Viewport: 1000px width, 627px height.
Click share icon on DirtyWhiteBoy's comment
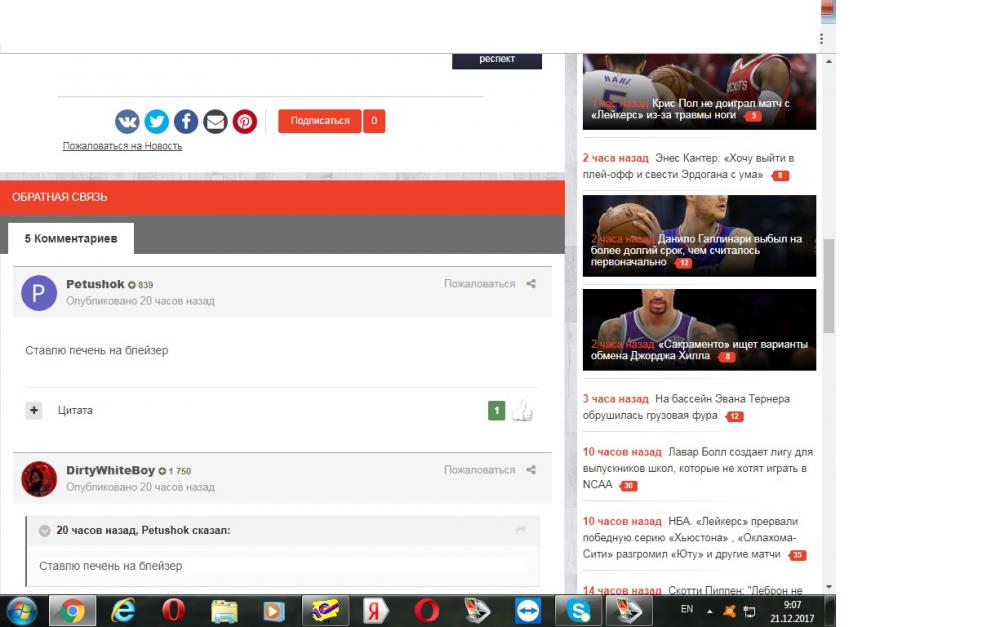point(531,470)
